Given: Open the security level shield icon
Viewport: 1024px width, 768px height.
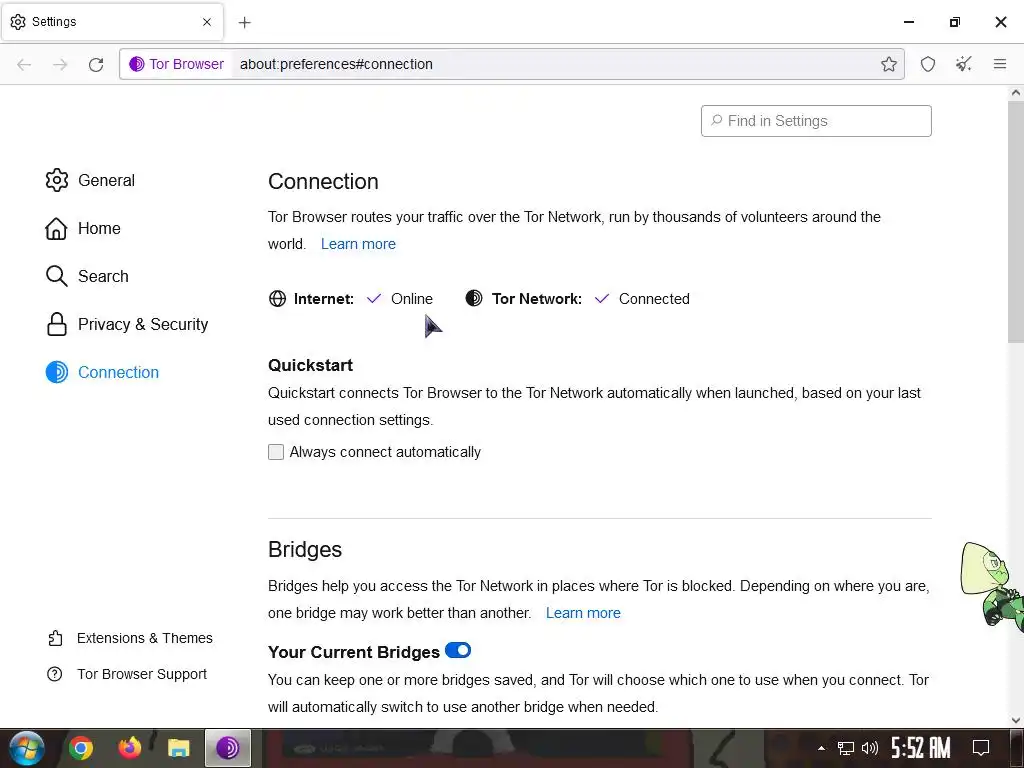Looking at the screenshot, I should click(927, 64).
